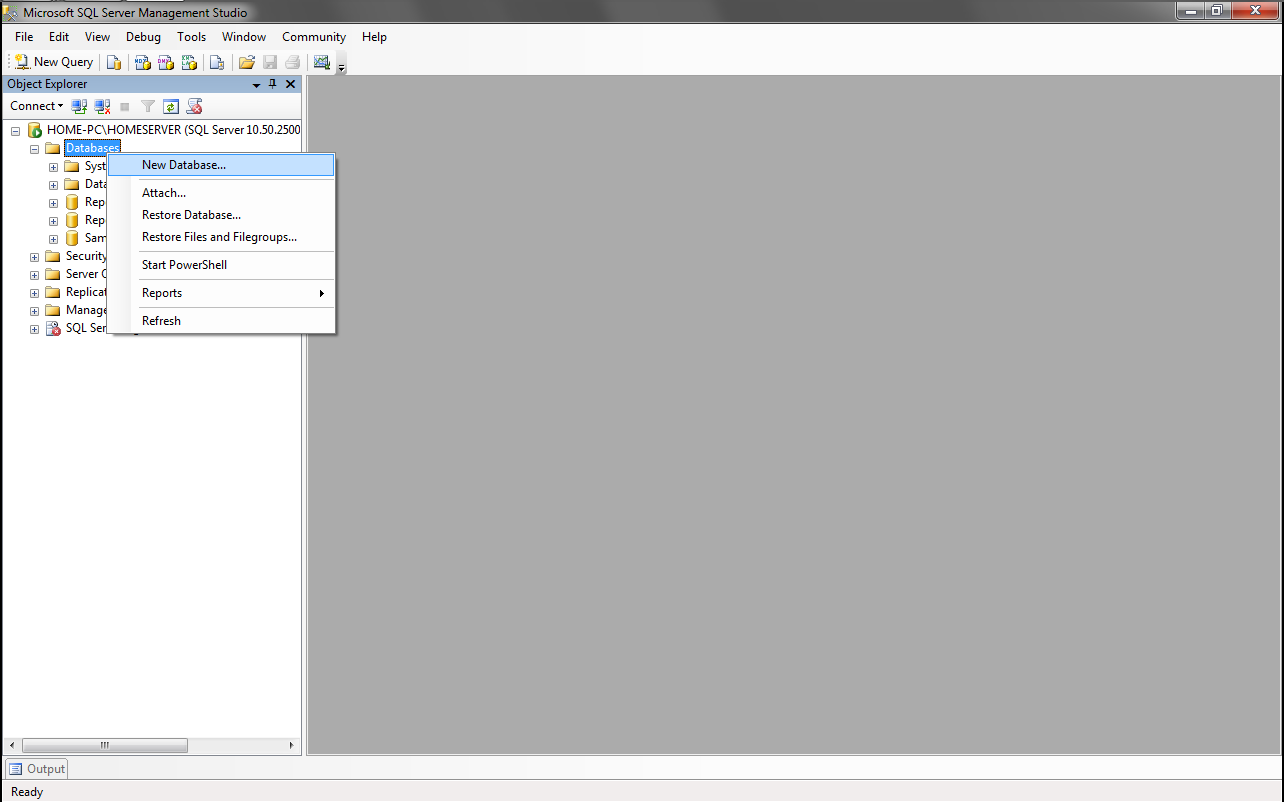
Task: Open SQL Server Compact query icon
Action: click(x=216, y=62)
